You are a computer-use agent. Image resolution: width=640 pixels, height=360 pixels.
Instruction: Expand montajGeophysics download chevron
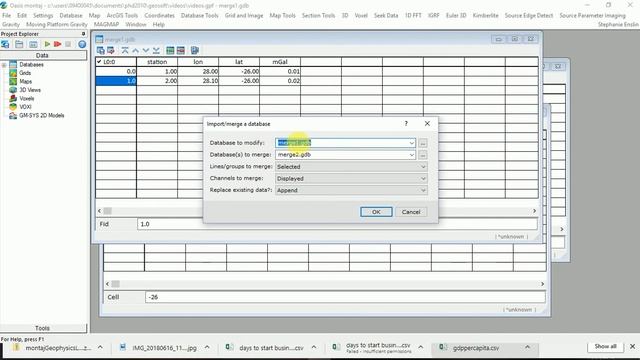[x=100, y=347]
